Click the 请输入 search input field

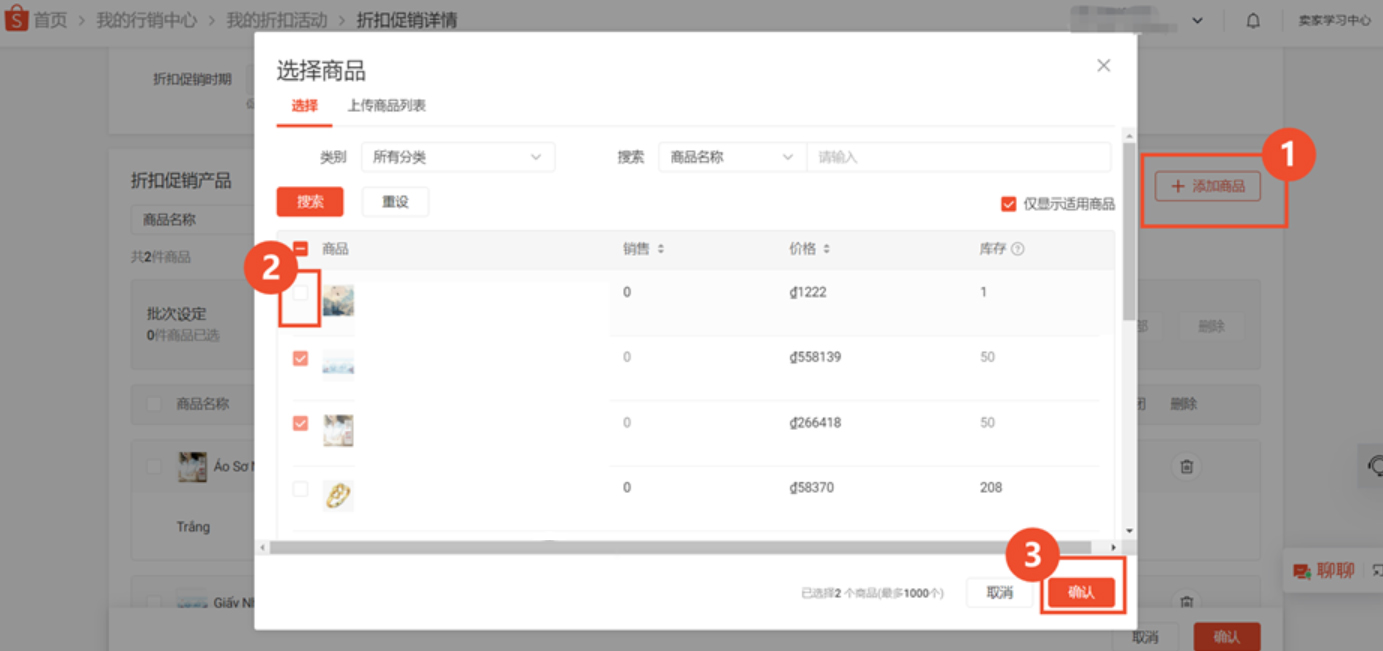pos(957,157)
